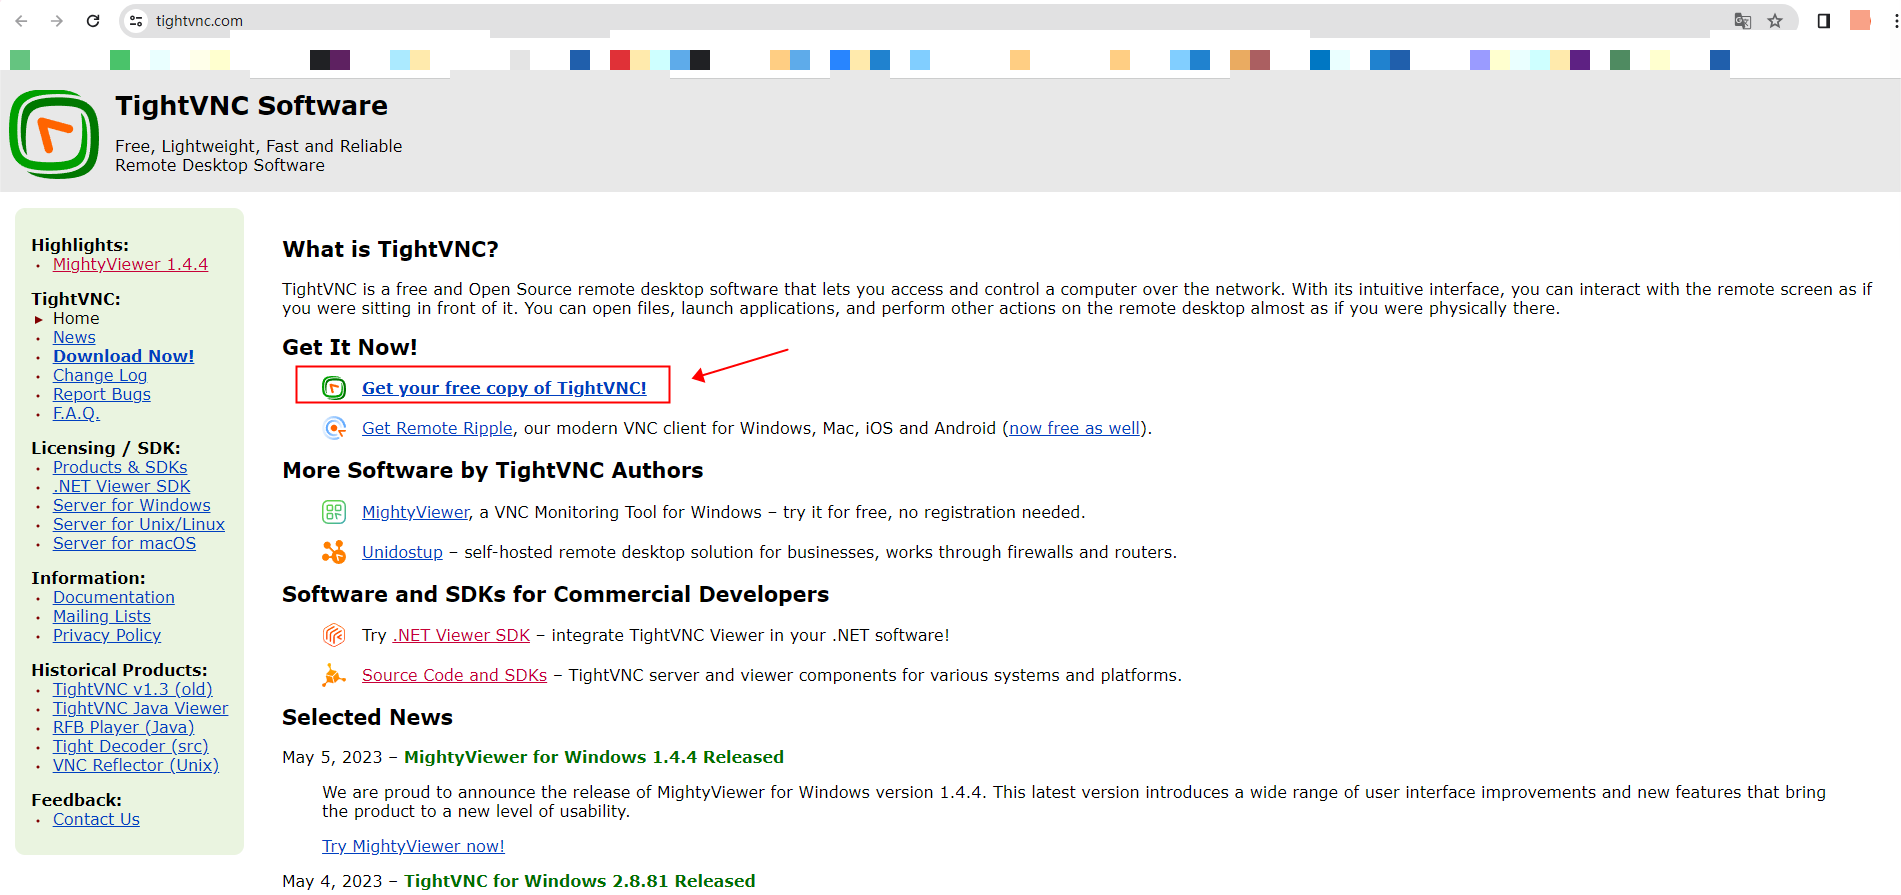Click the orange Unidostup icon
Screen dimensions: 1901x895
334,552
